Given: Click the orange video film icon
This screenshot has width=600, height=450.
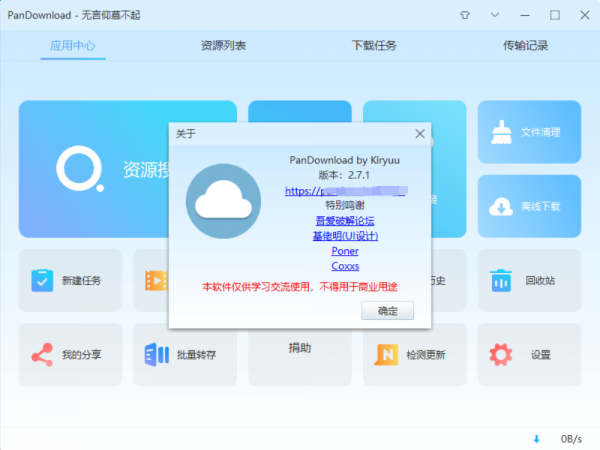Looking at the screenshot, I should click(156, 280).
